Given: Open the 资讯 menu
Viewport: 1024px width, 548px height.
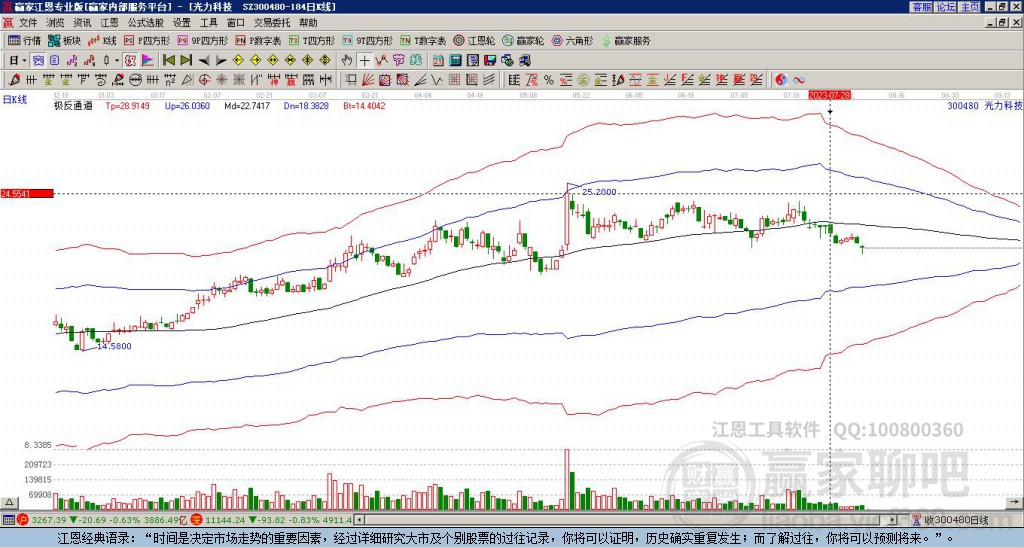Looking at the screenshot, I should [82, 23].
